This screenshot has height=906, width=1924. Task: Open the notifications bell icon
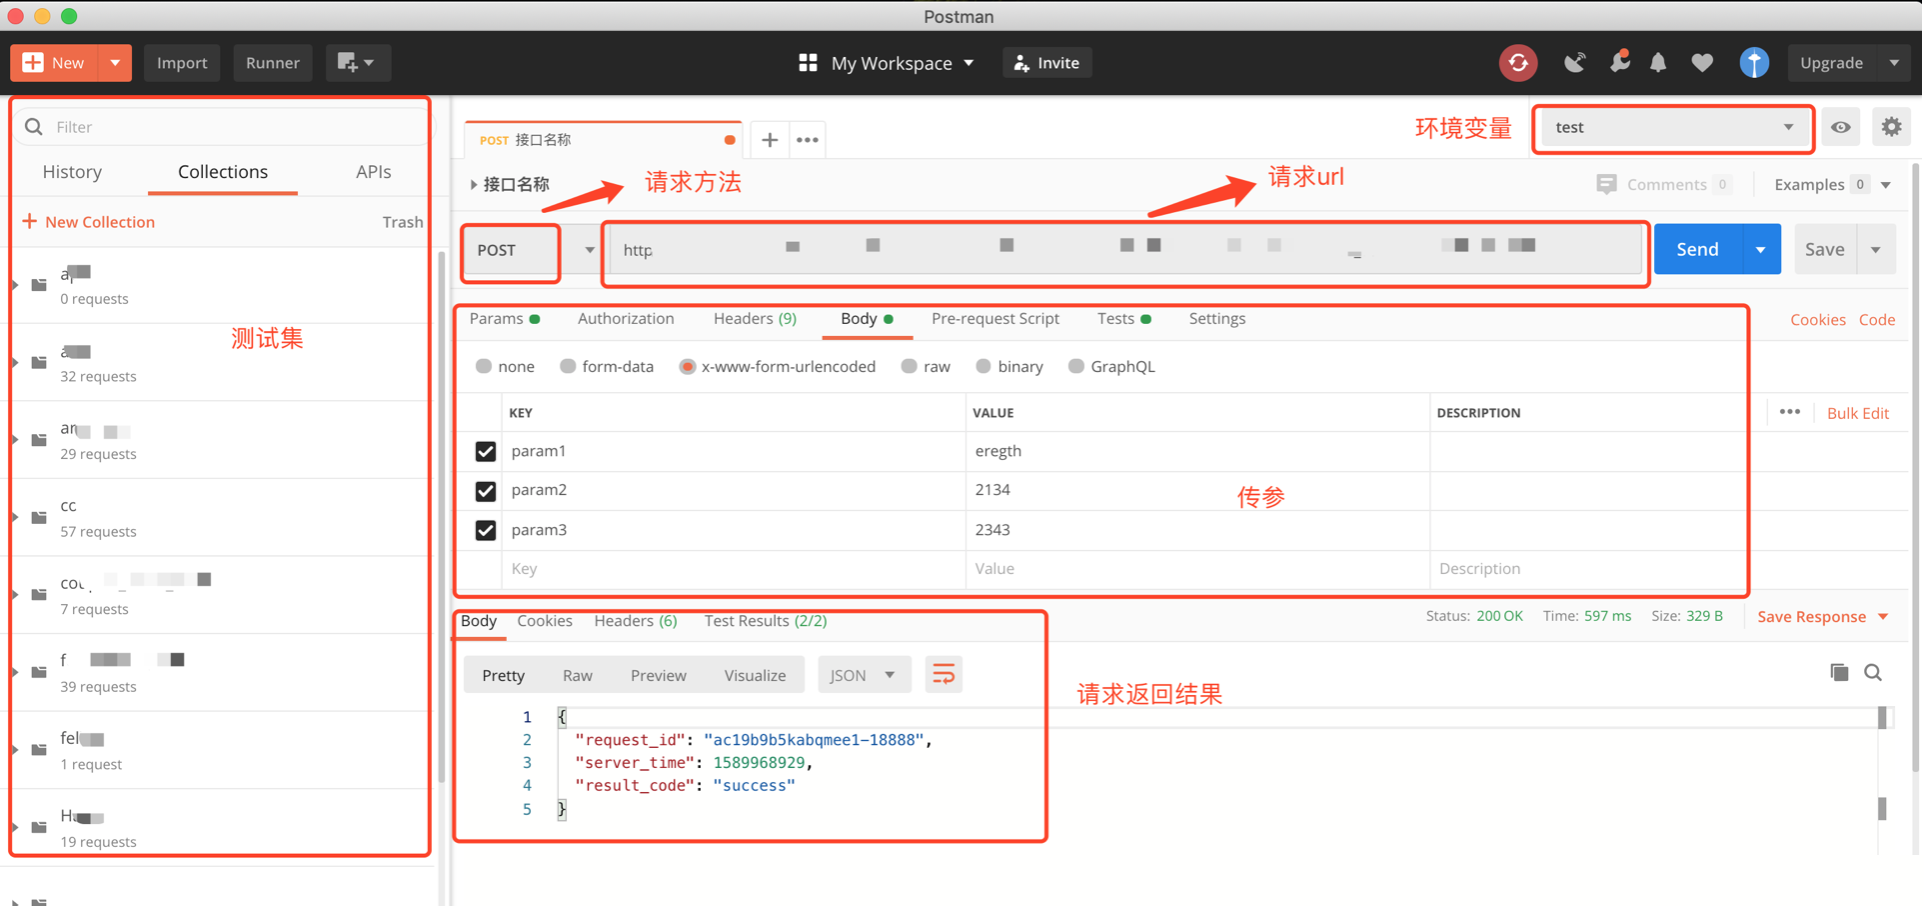click(1659, 63)
